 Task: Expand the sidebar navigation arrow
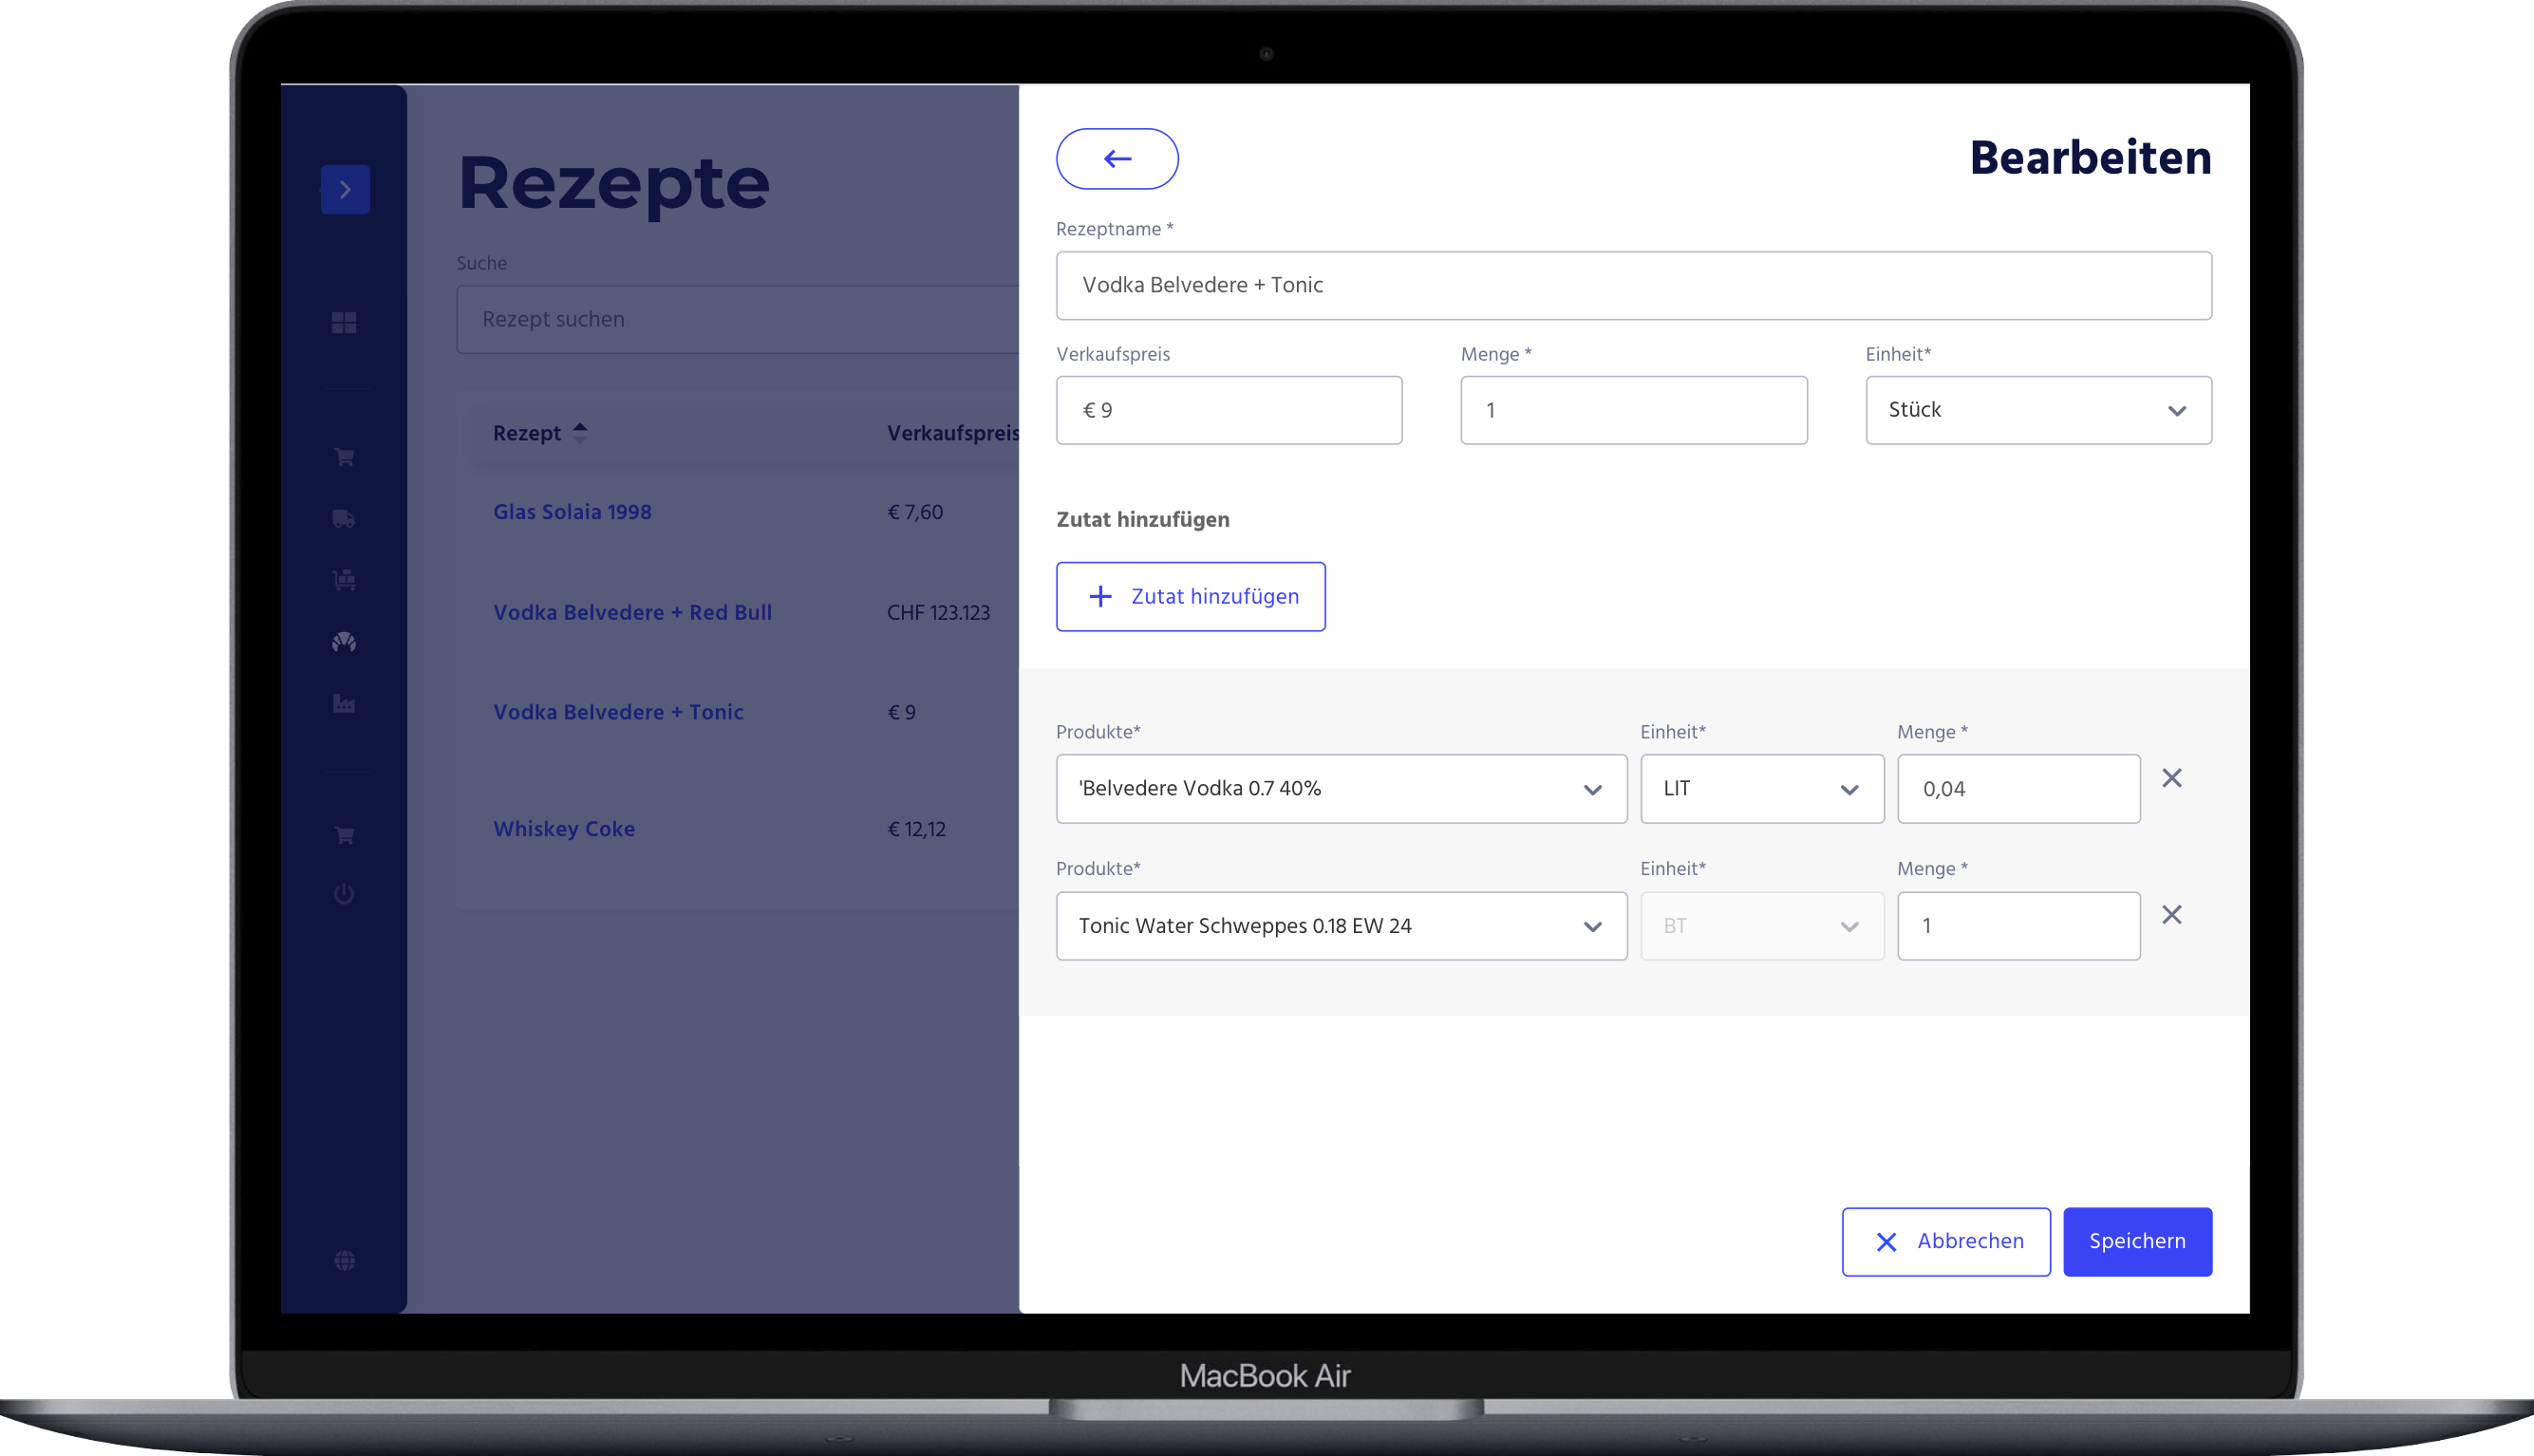pyautogui.click(x=344, y=189)
